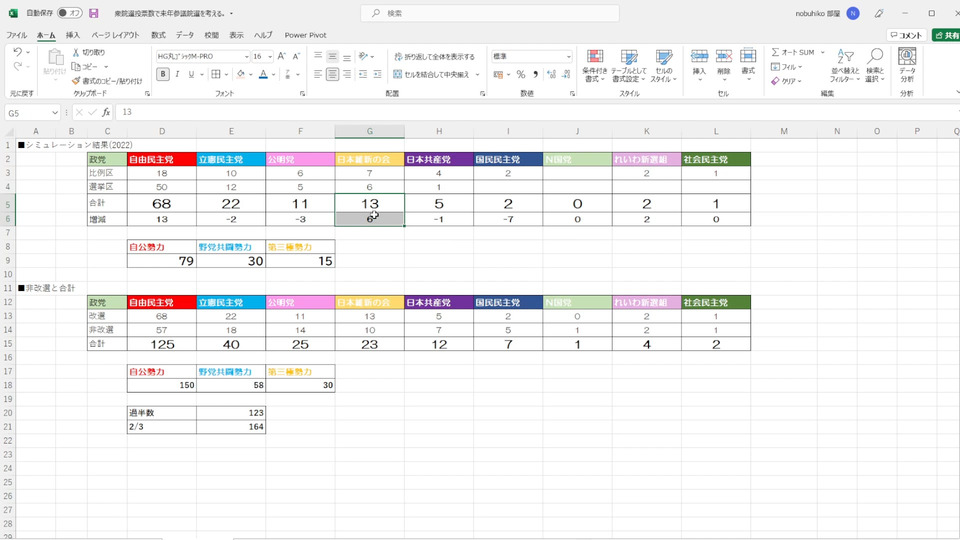Toggle middle vertical alignment

point(332,56)
